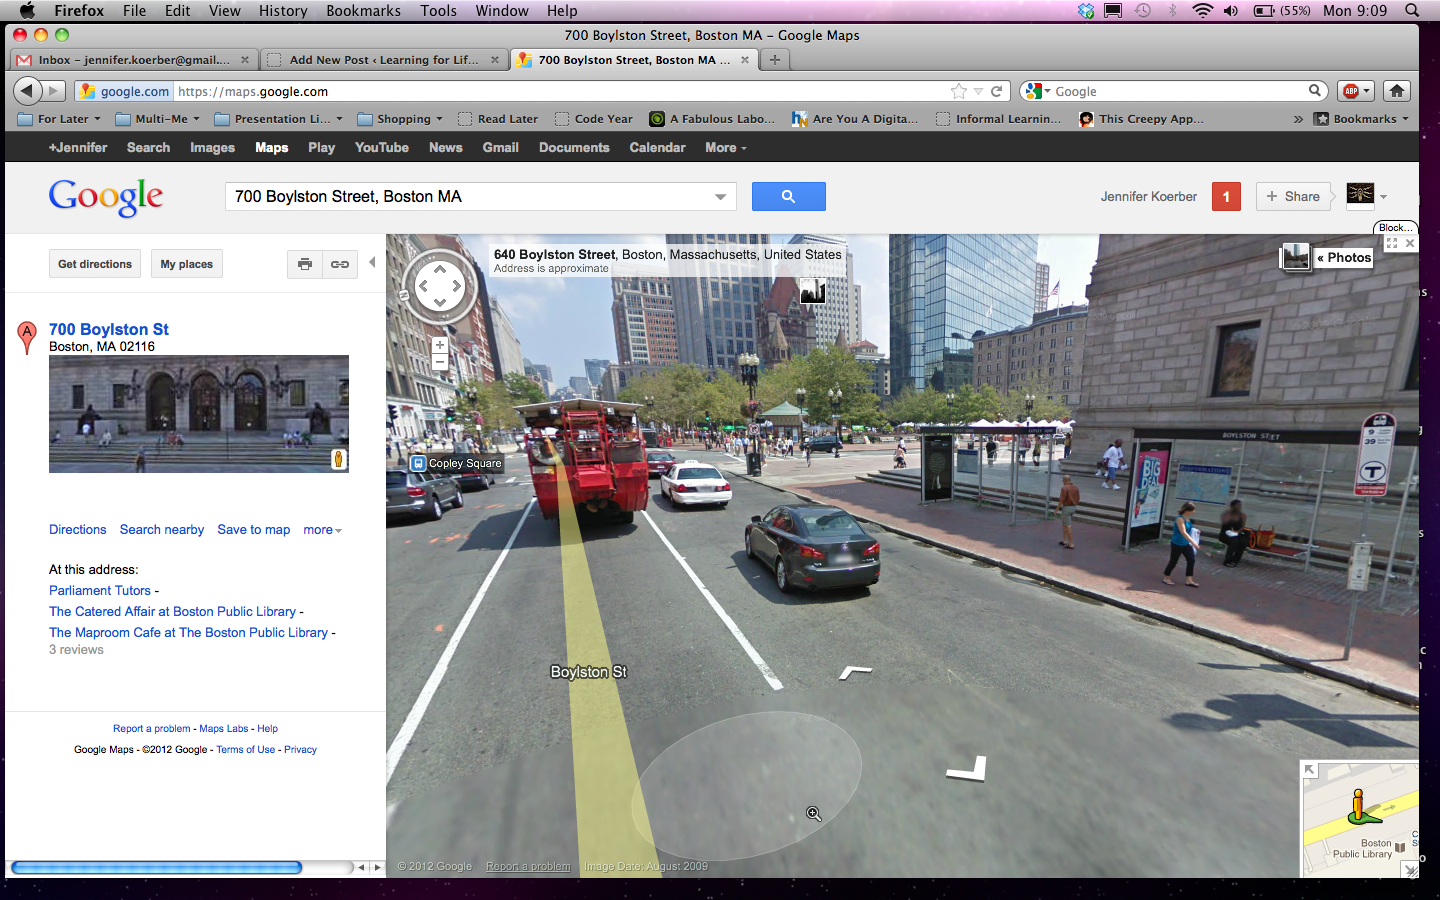This screenshot has width=1440, height=900.
Task: Click Calendar in the Google navigation bar
Action: point(657,147)
